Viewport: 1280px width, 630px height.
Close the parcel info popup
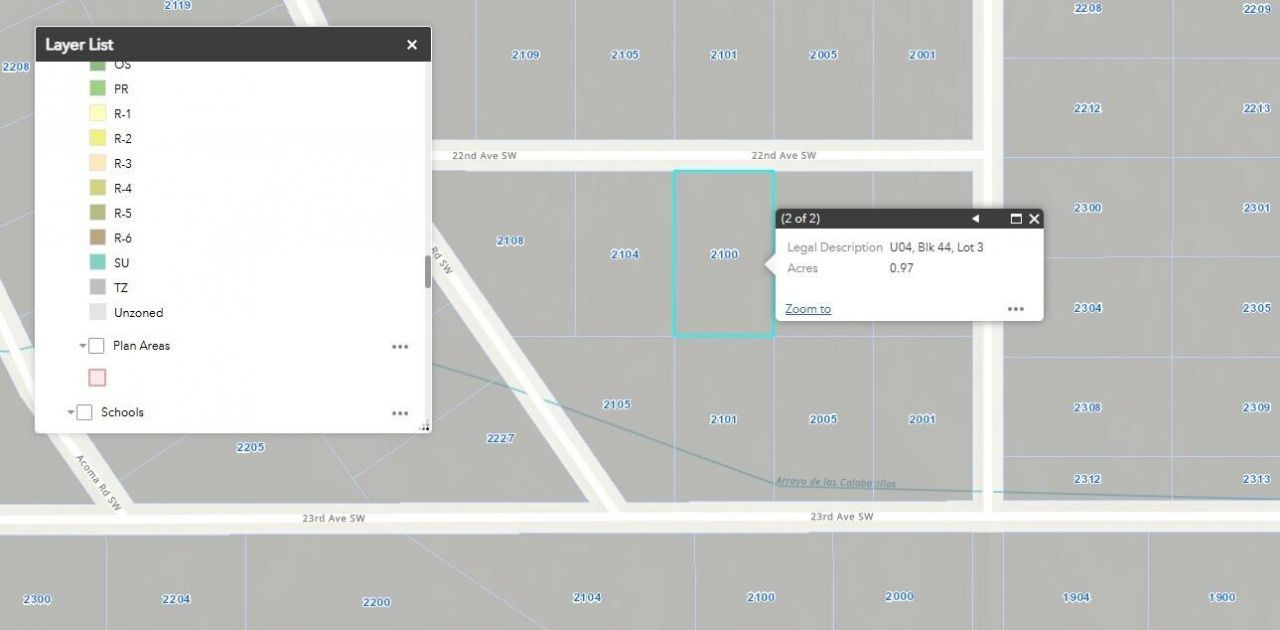1034,218
